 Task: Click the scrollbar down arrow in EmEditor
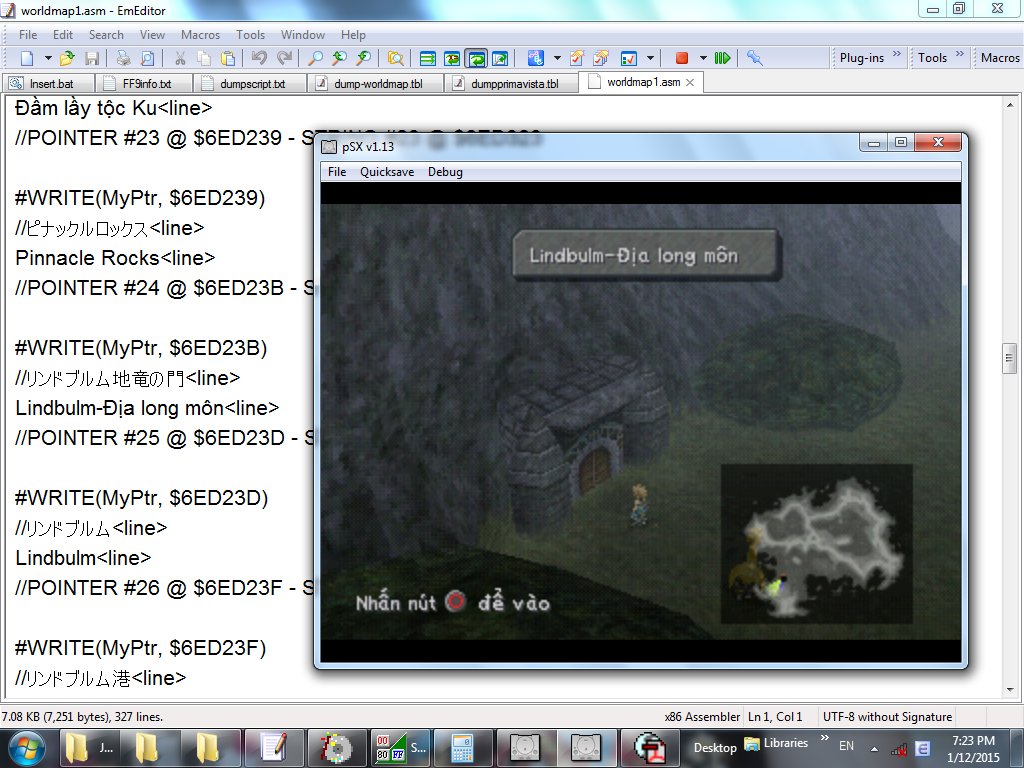[1010, 690]
